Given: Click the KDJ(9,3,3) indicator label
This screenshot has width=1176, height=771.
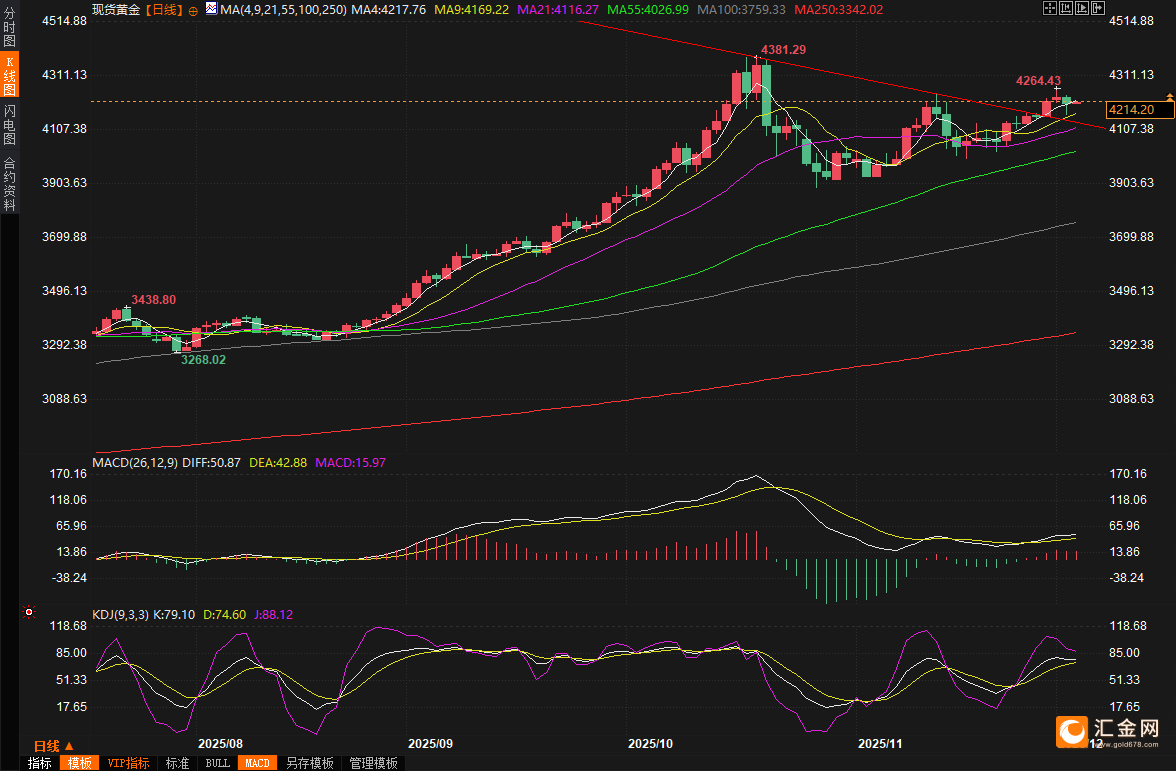Looking at the screenshot, I should pyautogui.click(x=121, y=614).
